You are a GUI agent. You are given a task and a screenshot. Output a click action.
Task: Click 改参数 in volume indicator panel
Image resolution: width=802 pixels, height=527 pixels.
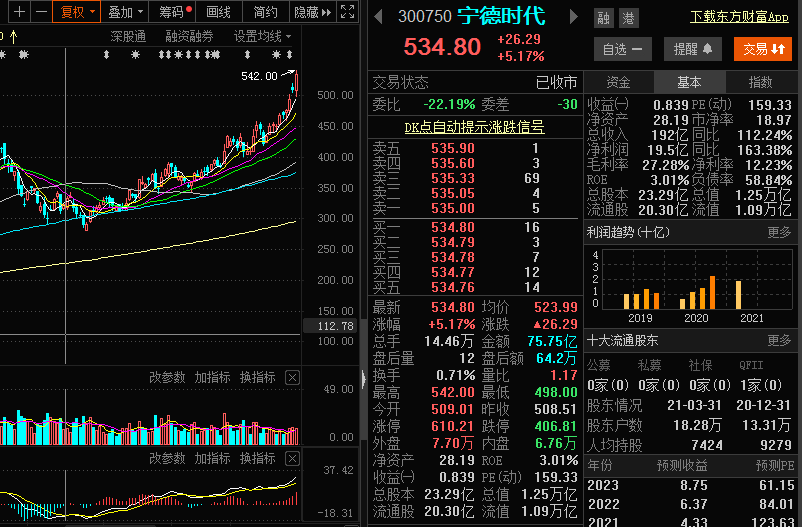click(x=167, y=378)
